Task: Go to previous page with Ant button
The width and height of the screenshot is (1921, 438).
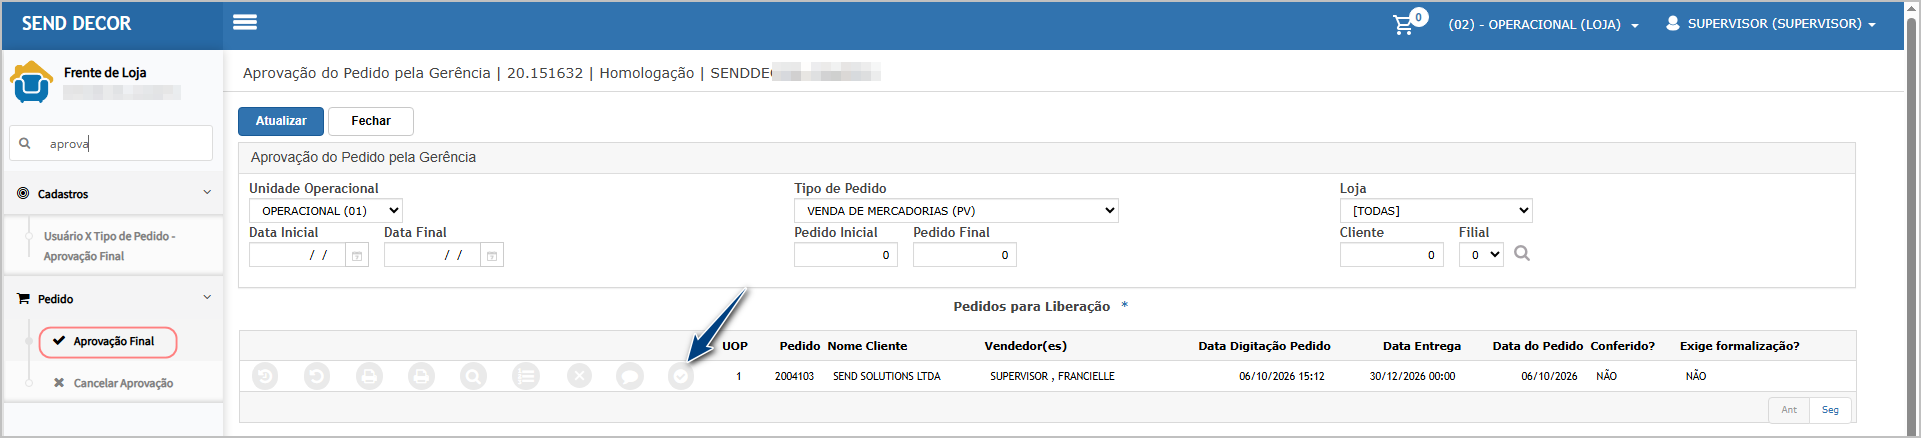Action: click(1789, 410)
